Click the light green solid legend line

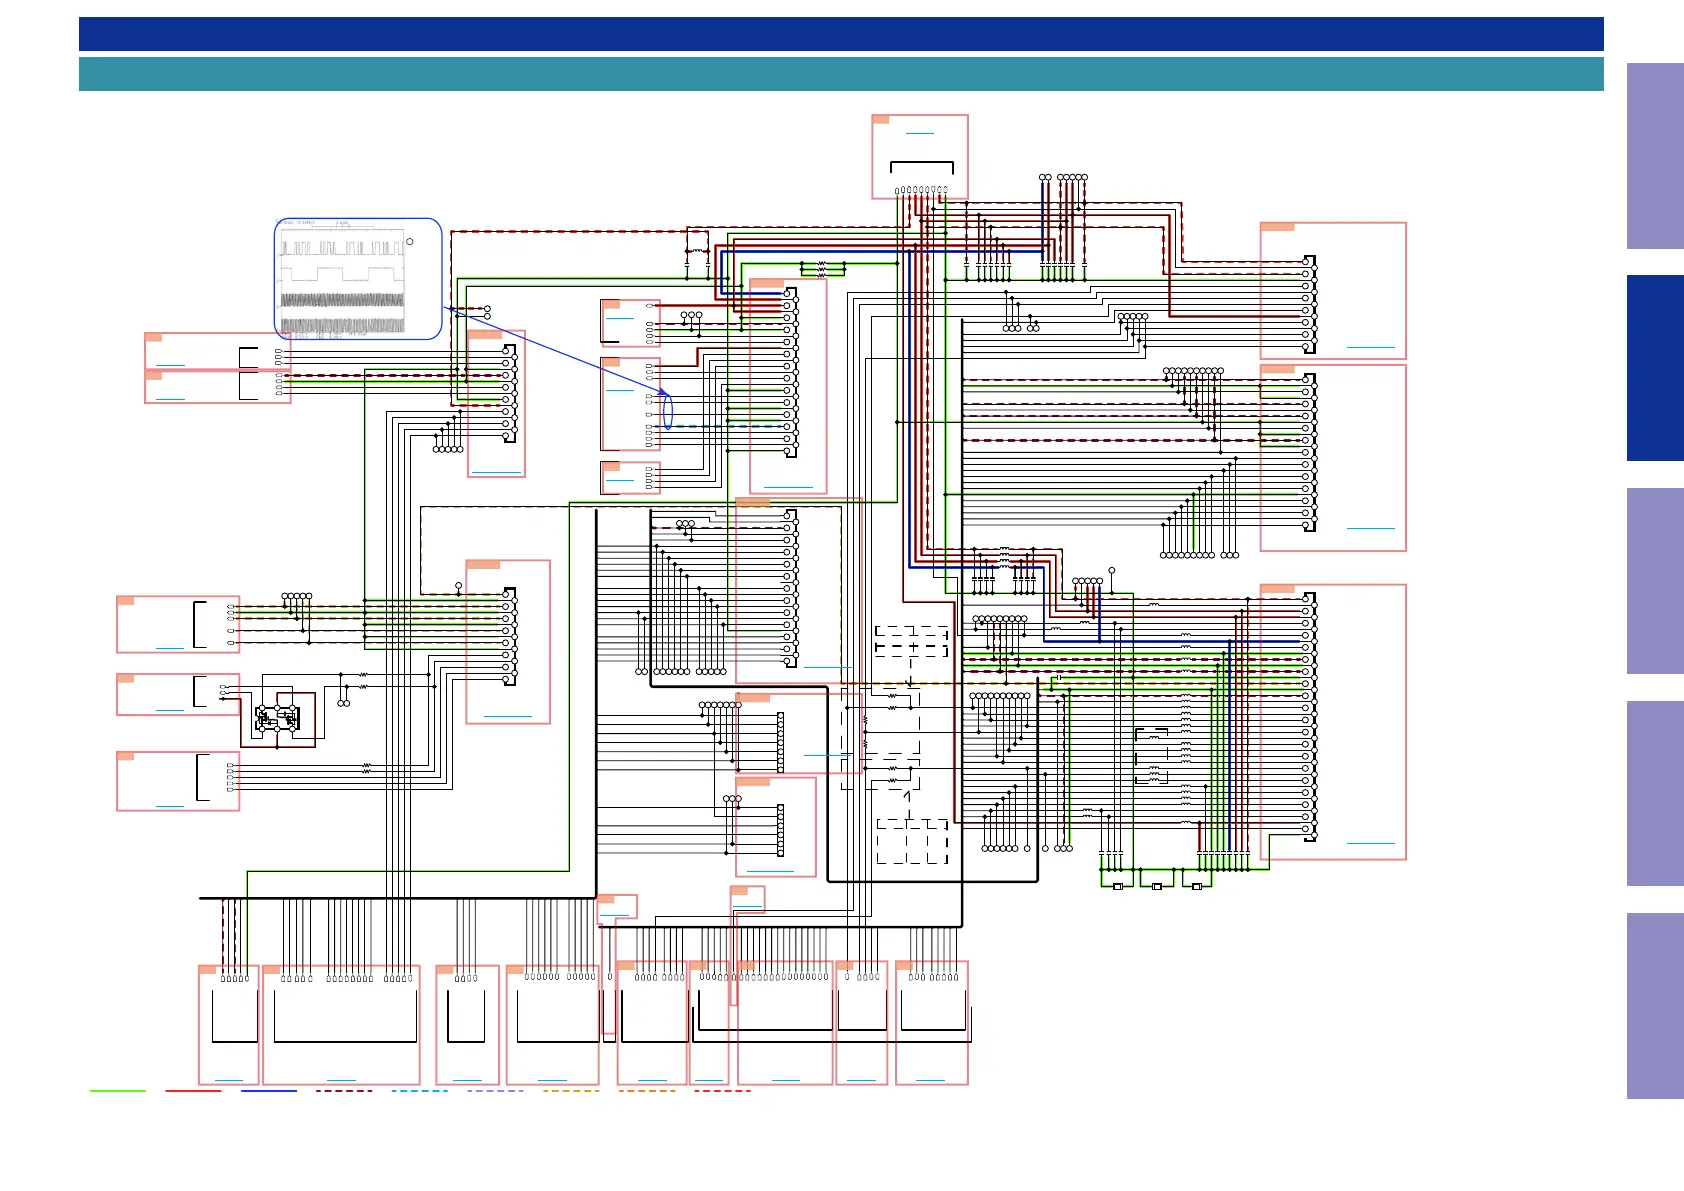point(118,1091)
